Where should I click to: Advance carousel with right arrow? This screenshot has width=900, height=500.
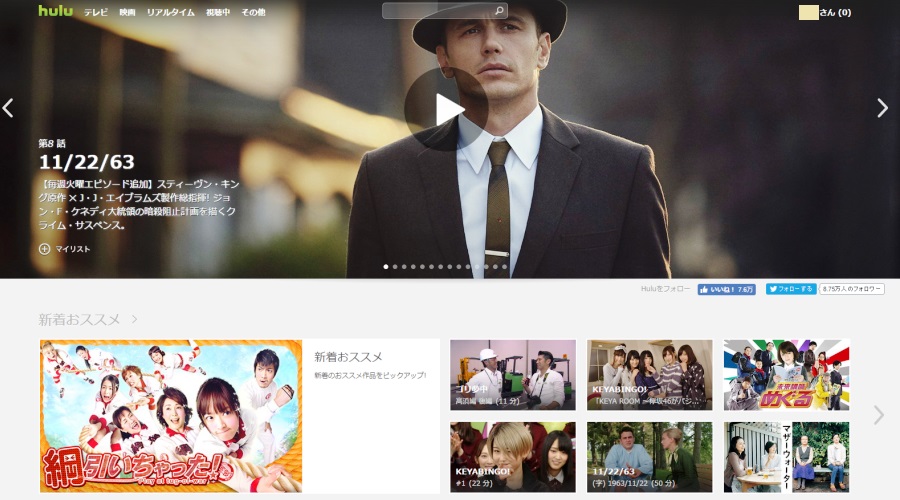pyautogui.click(x=883, y=108)
